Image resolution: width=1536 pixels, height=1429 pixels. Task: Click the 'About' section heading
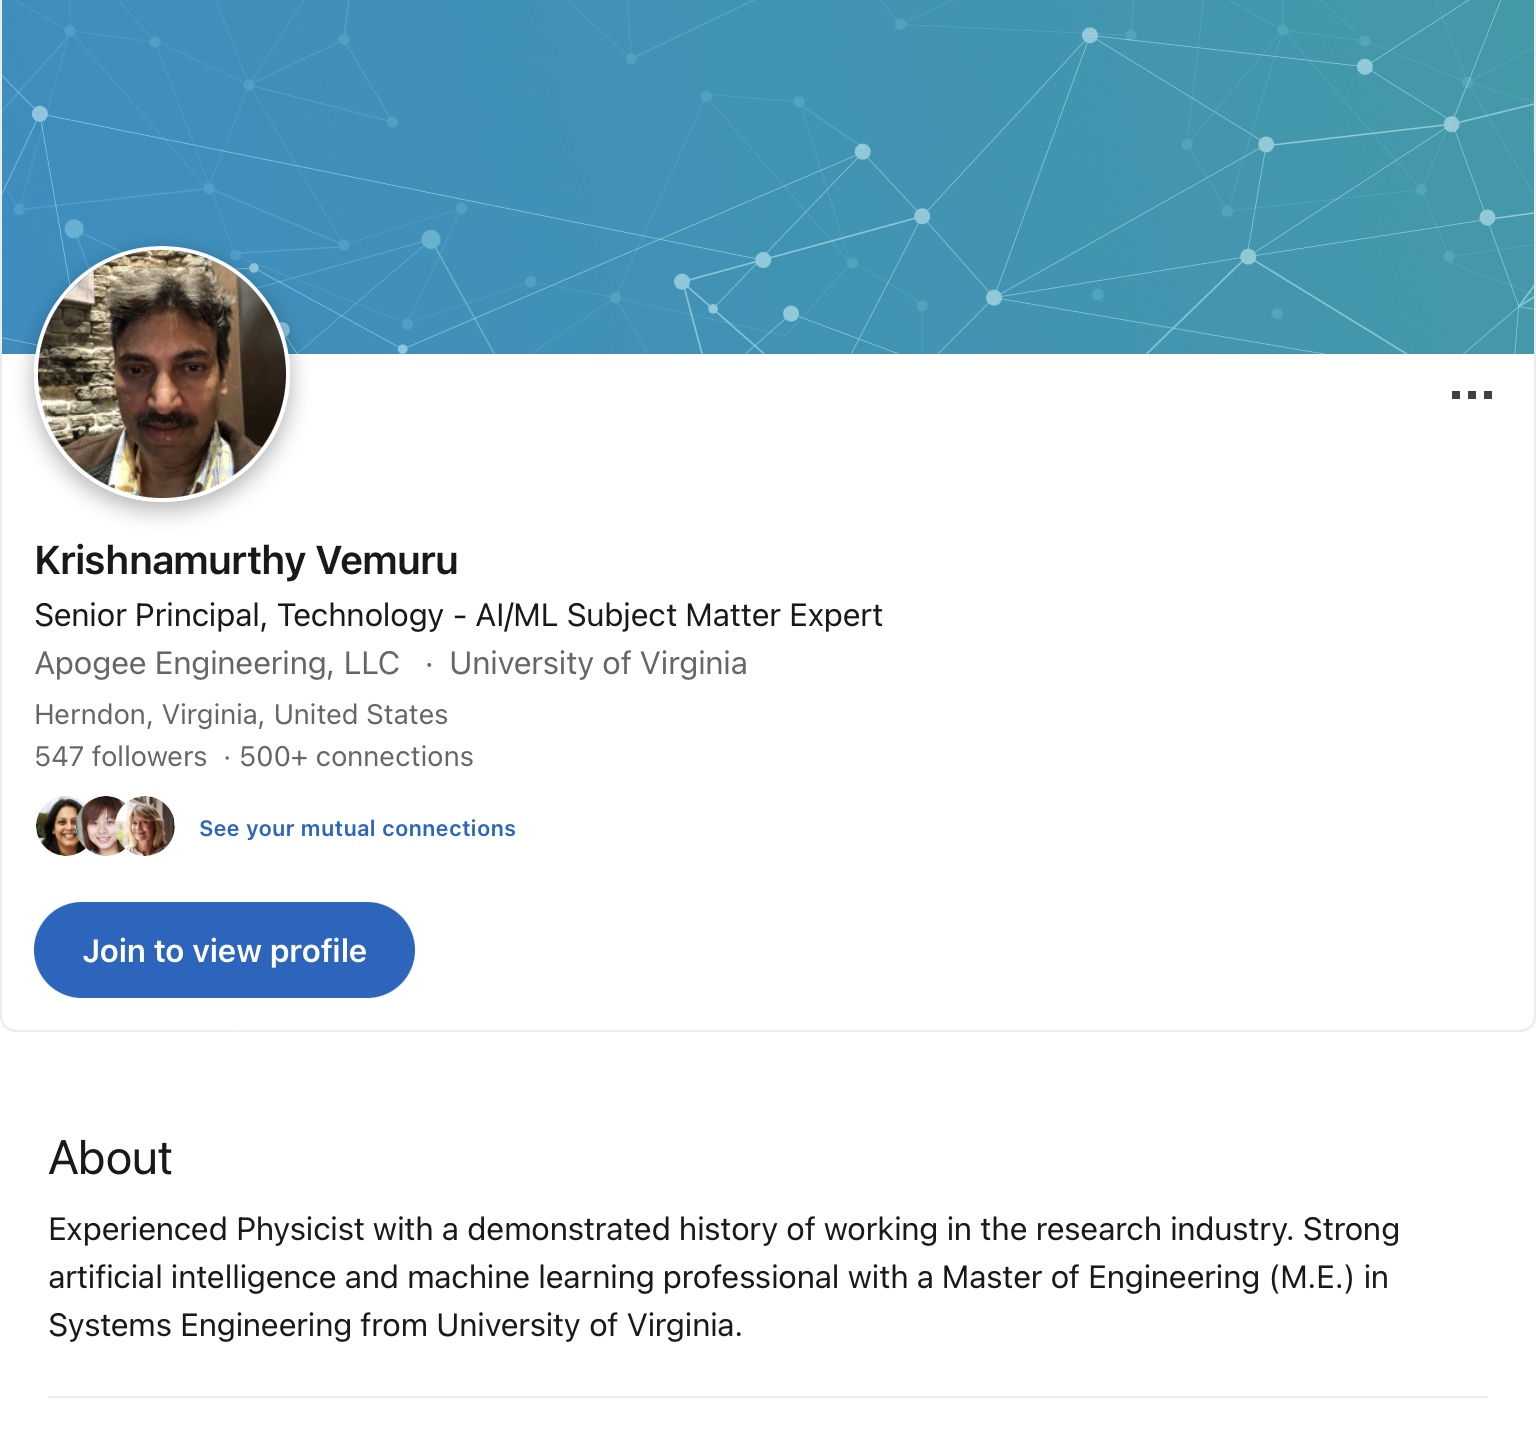click(x=111, y=1158)
